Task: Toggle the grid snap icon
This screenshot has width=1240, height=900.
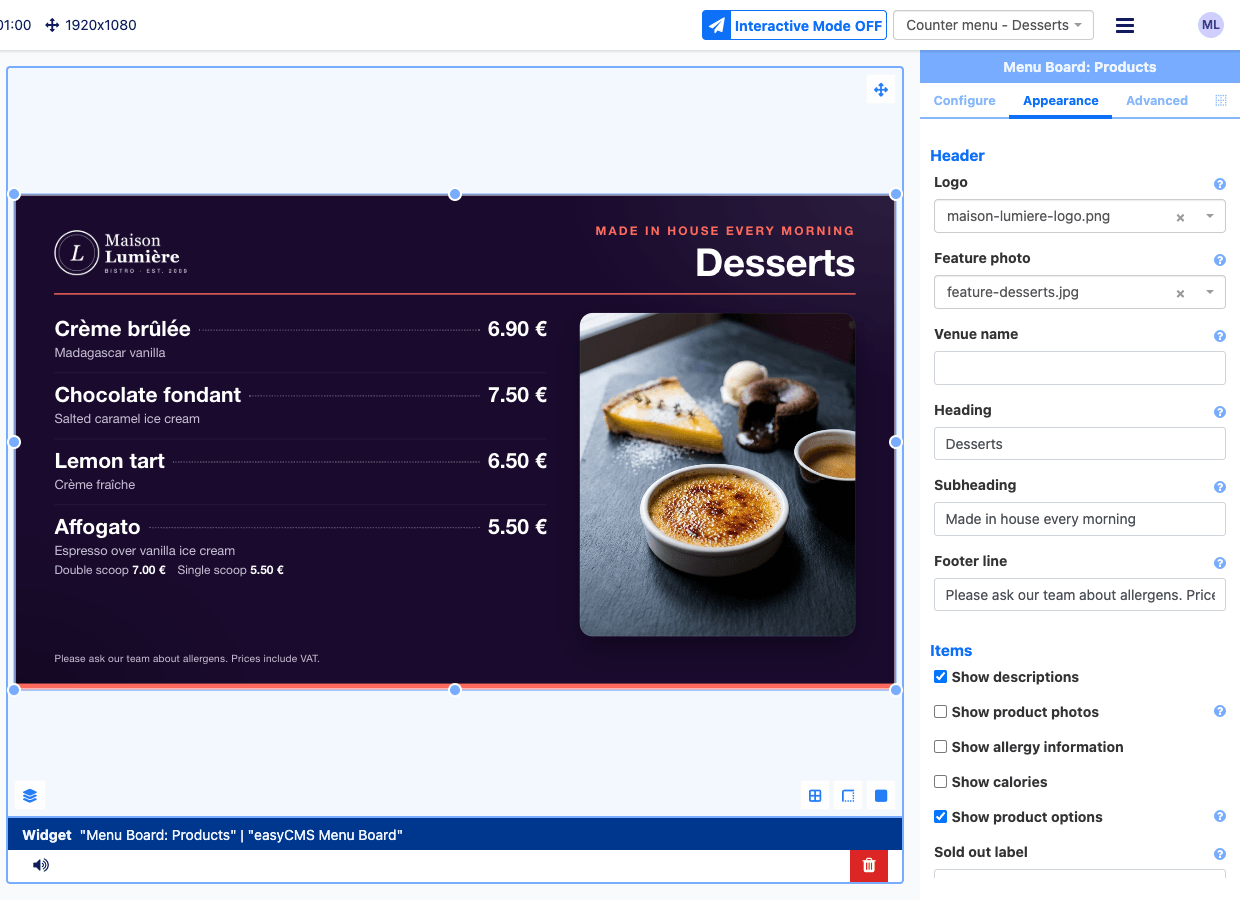Action: pos(815,796)
